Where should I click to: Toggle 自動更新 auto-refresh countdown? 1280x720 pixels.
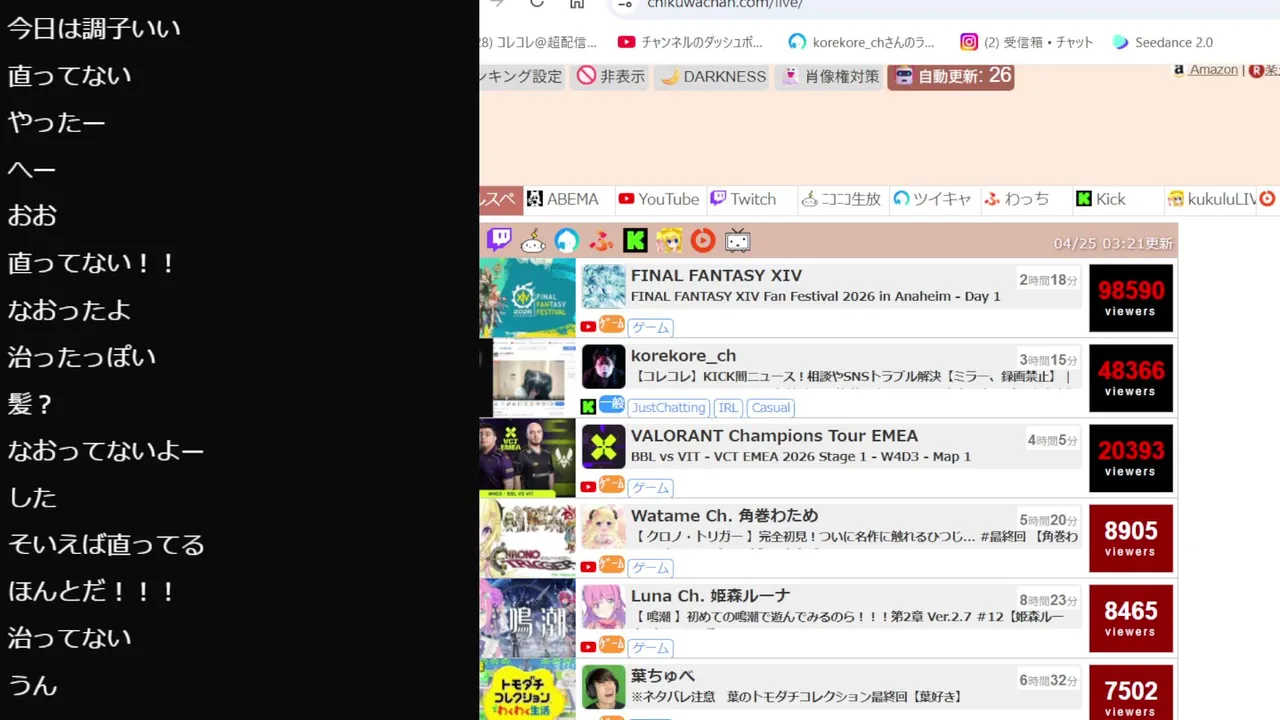click(951, 76)
